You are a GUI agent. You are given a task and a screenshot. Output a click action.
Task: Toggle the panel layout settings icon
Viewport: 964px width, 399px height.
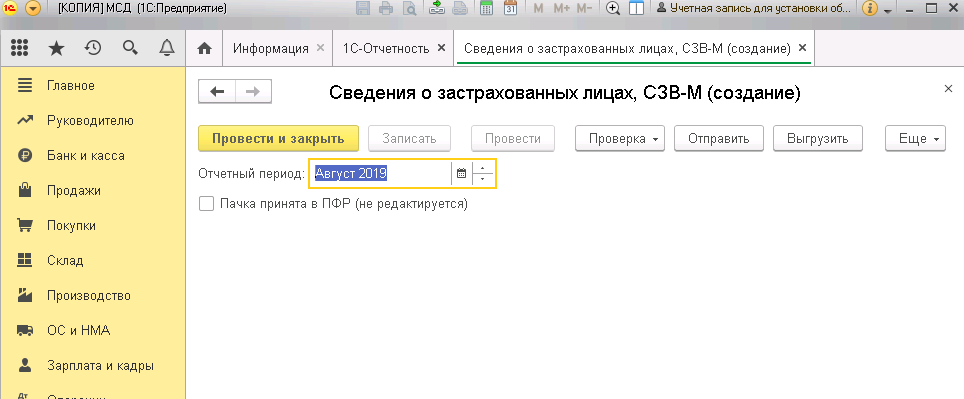point(636,9)
